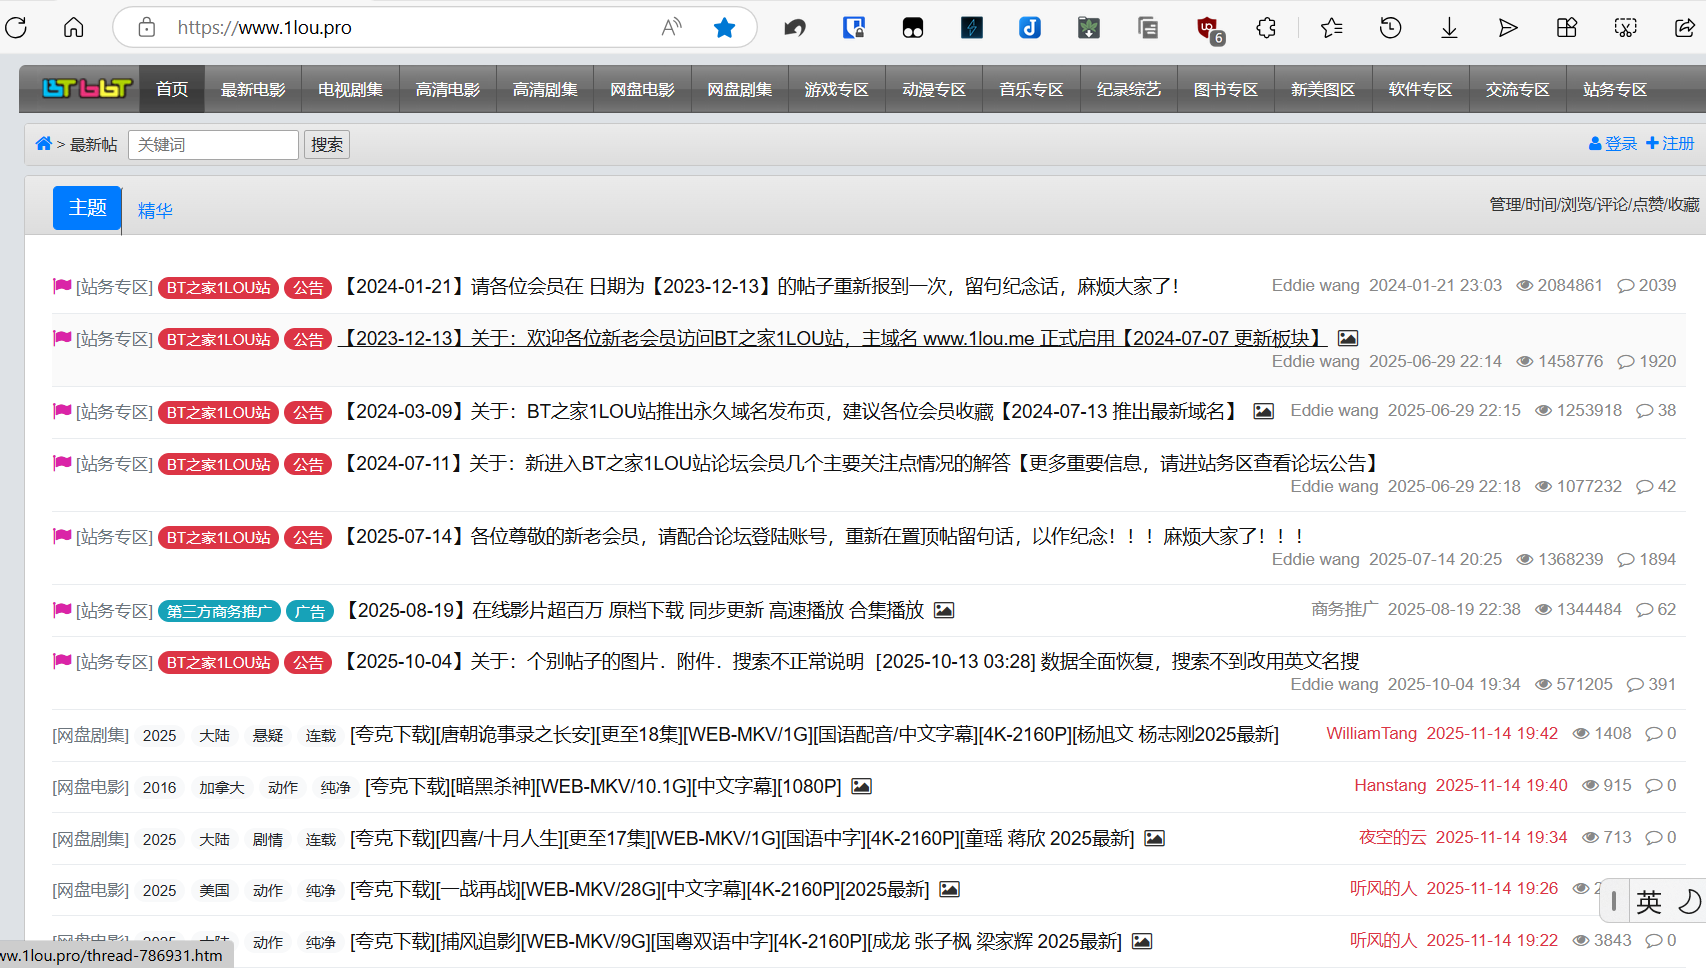
Task: Open the browser History clock icon
Action: (x=1390, y=28)
